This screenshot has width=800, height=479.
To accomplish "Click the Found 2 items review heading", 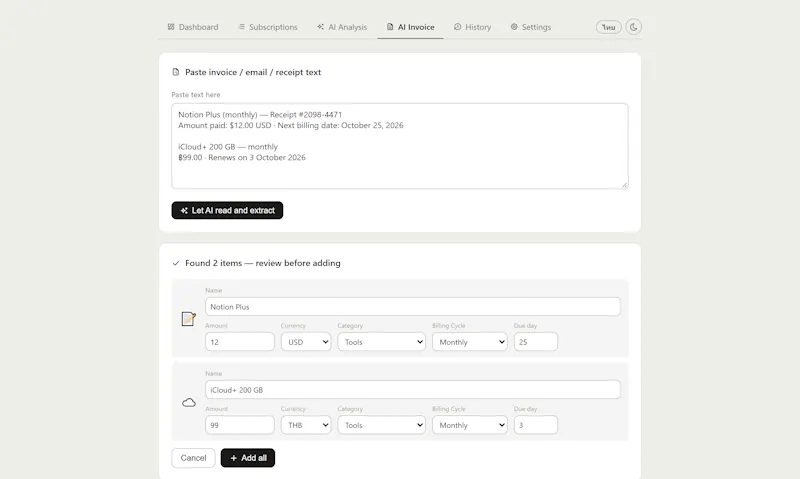I will tap(263, 263).
